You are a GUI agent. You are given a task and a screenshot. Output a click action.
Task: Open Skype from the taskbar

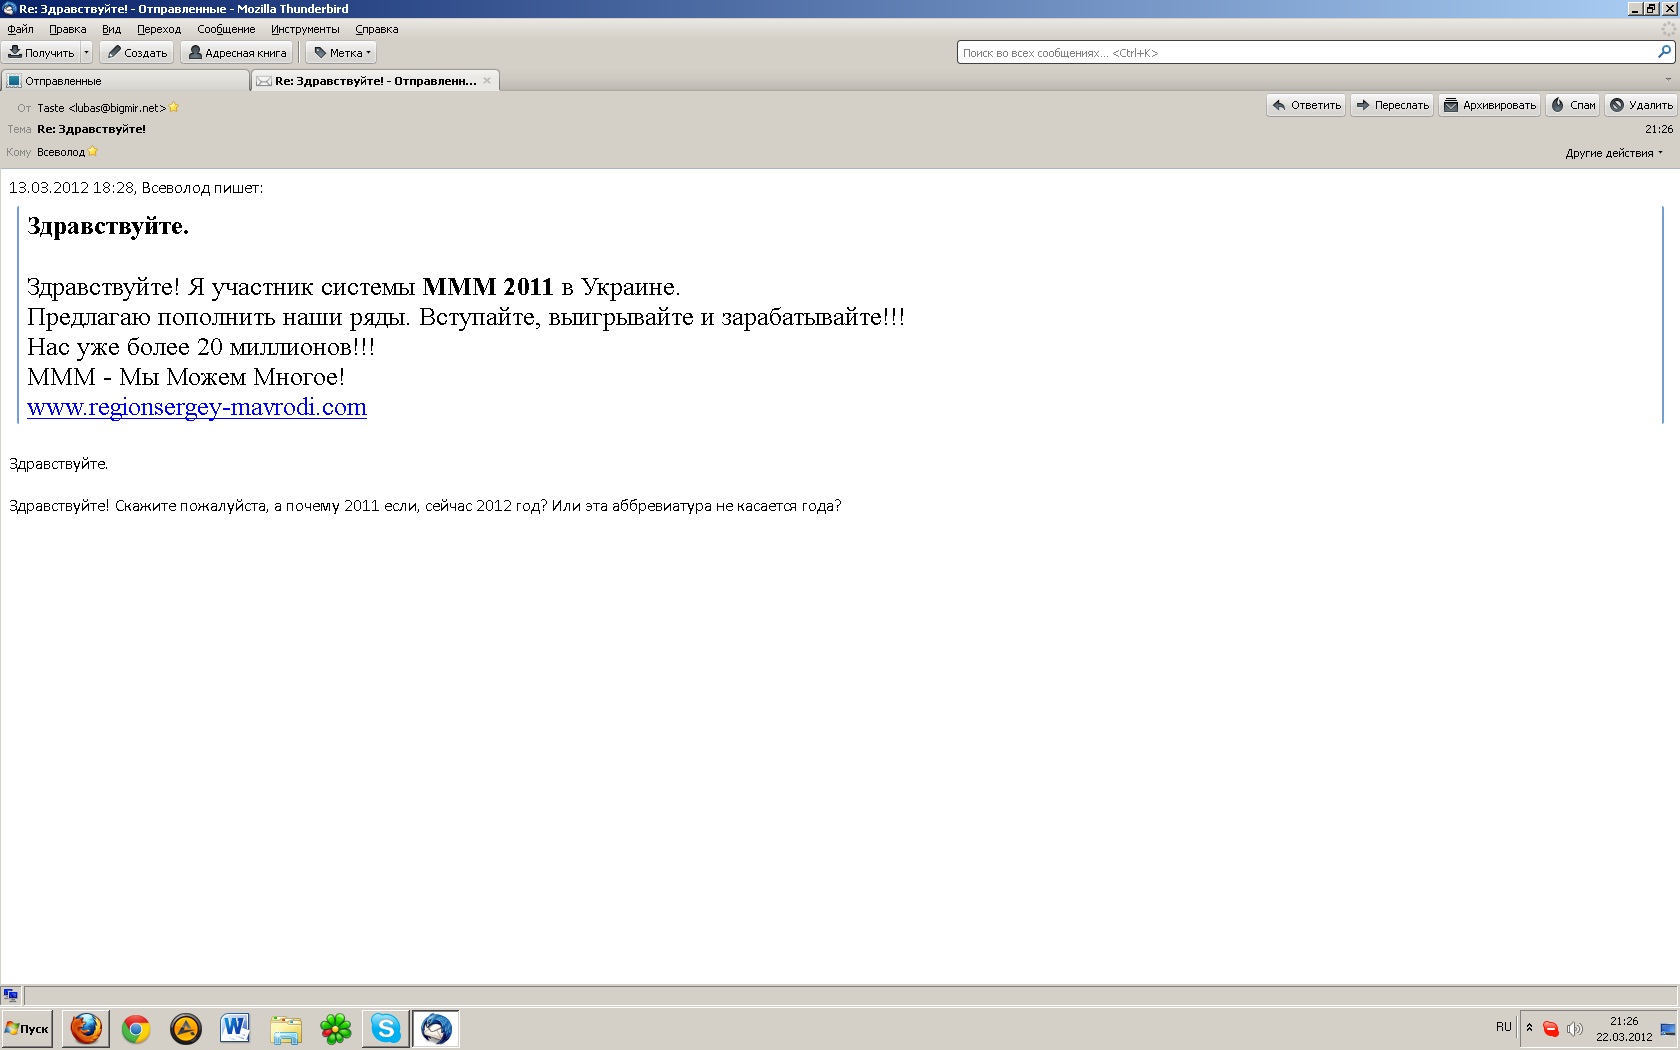[x=386, y=1028]
